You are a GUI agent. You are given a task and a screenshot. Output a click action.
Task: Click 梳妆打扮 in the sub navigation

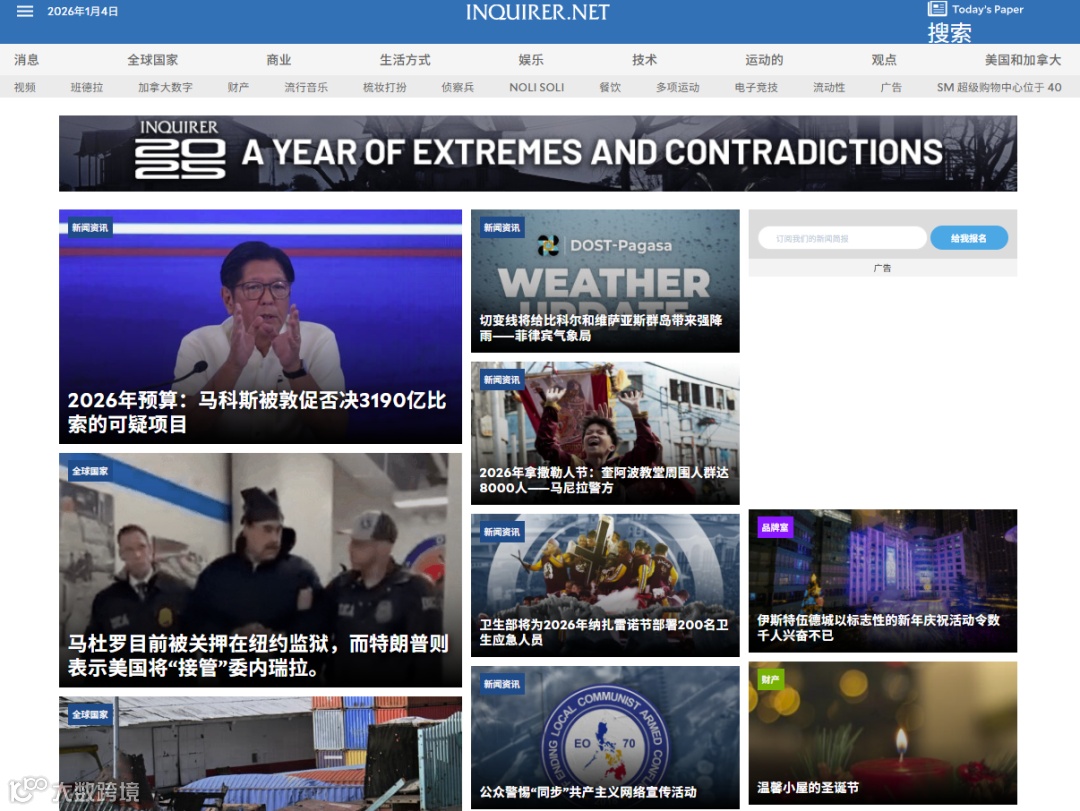point(384,87)
